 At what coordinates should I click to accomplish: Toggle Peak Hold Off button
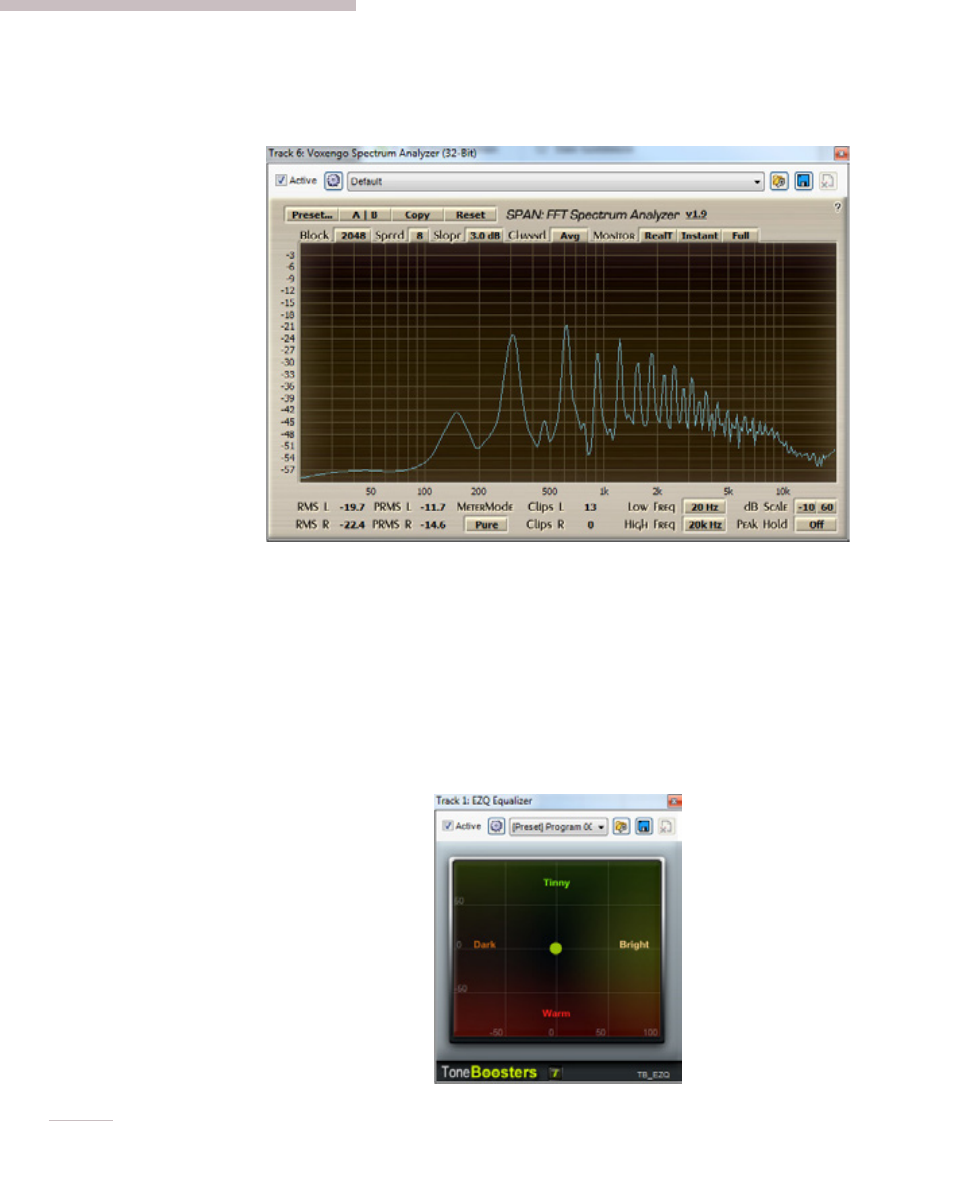click(x=816, y=525)
